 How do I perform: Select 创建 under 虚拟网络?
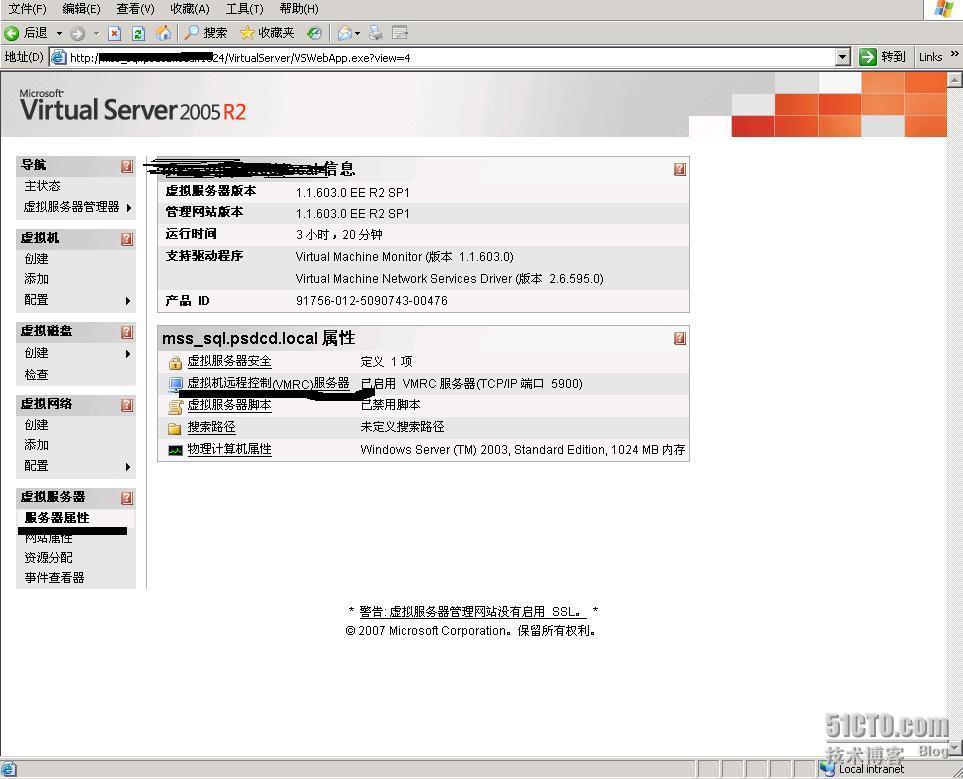click(x=36, y=425)
